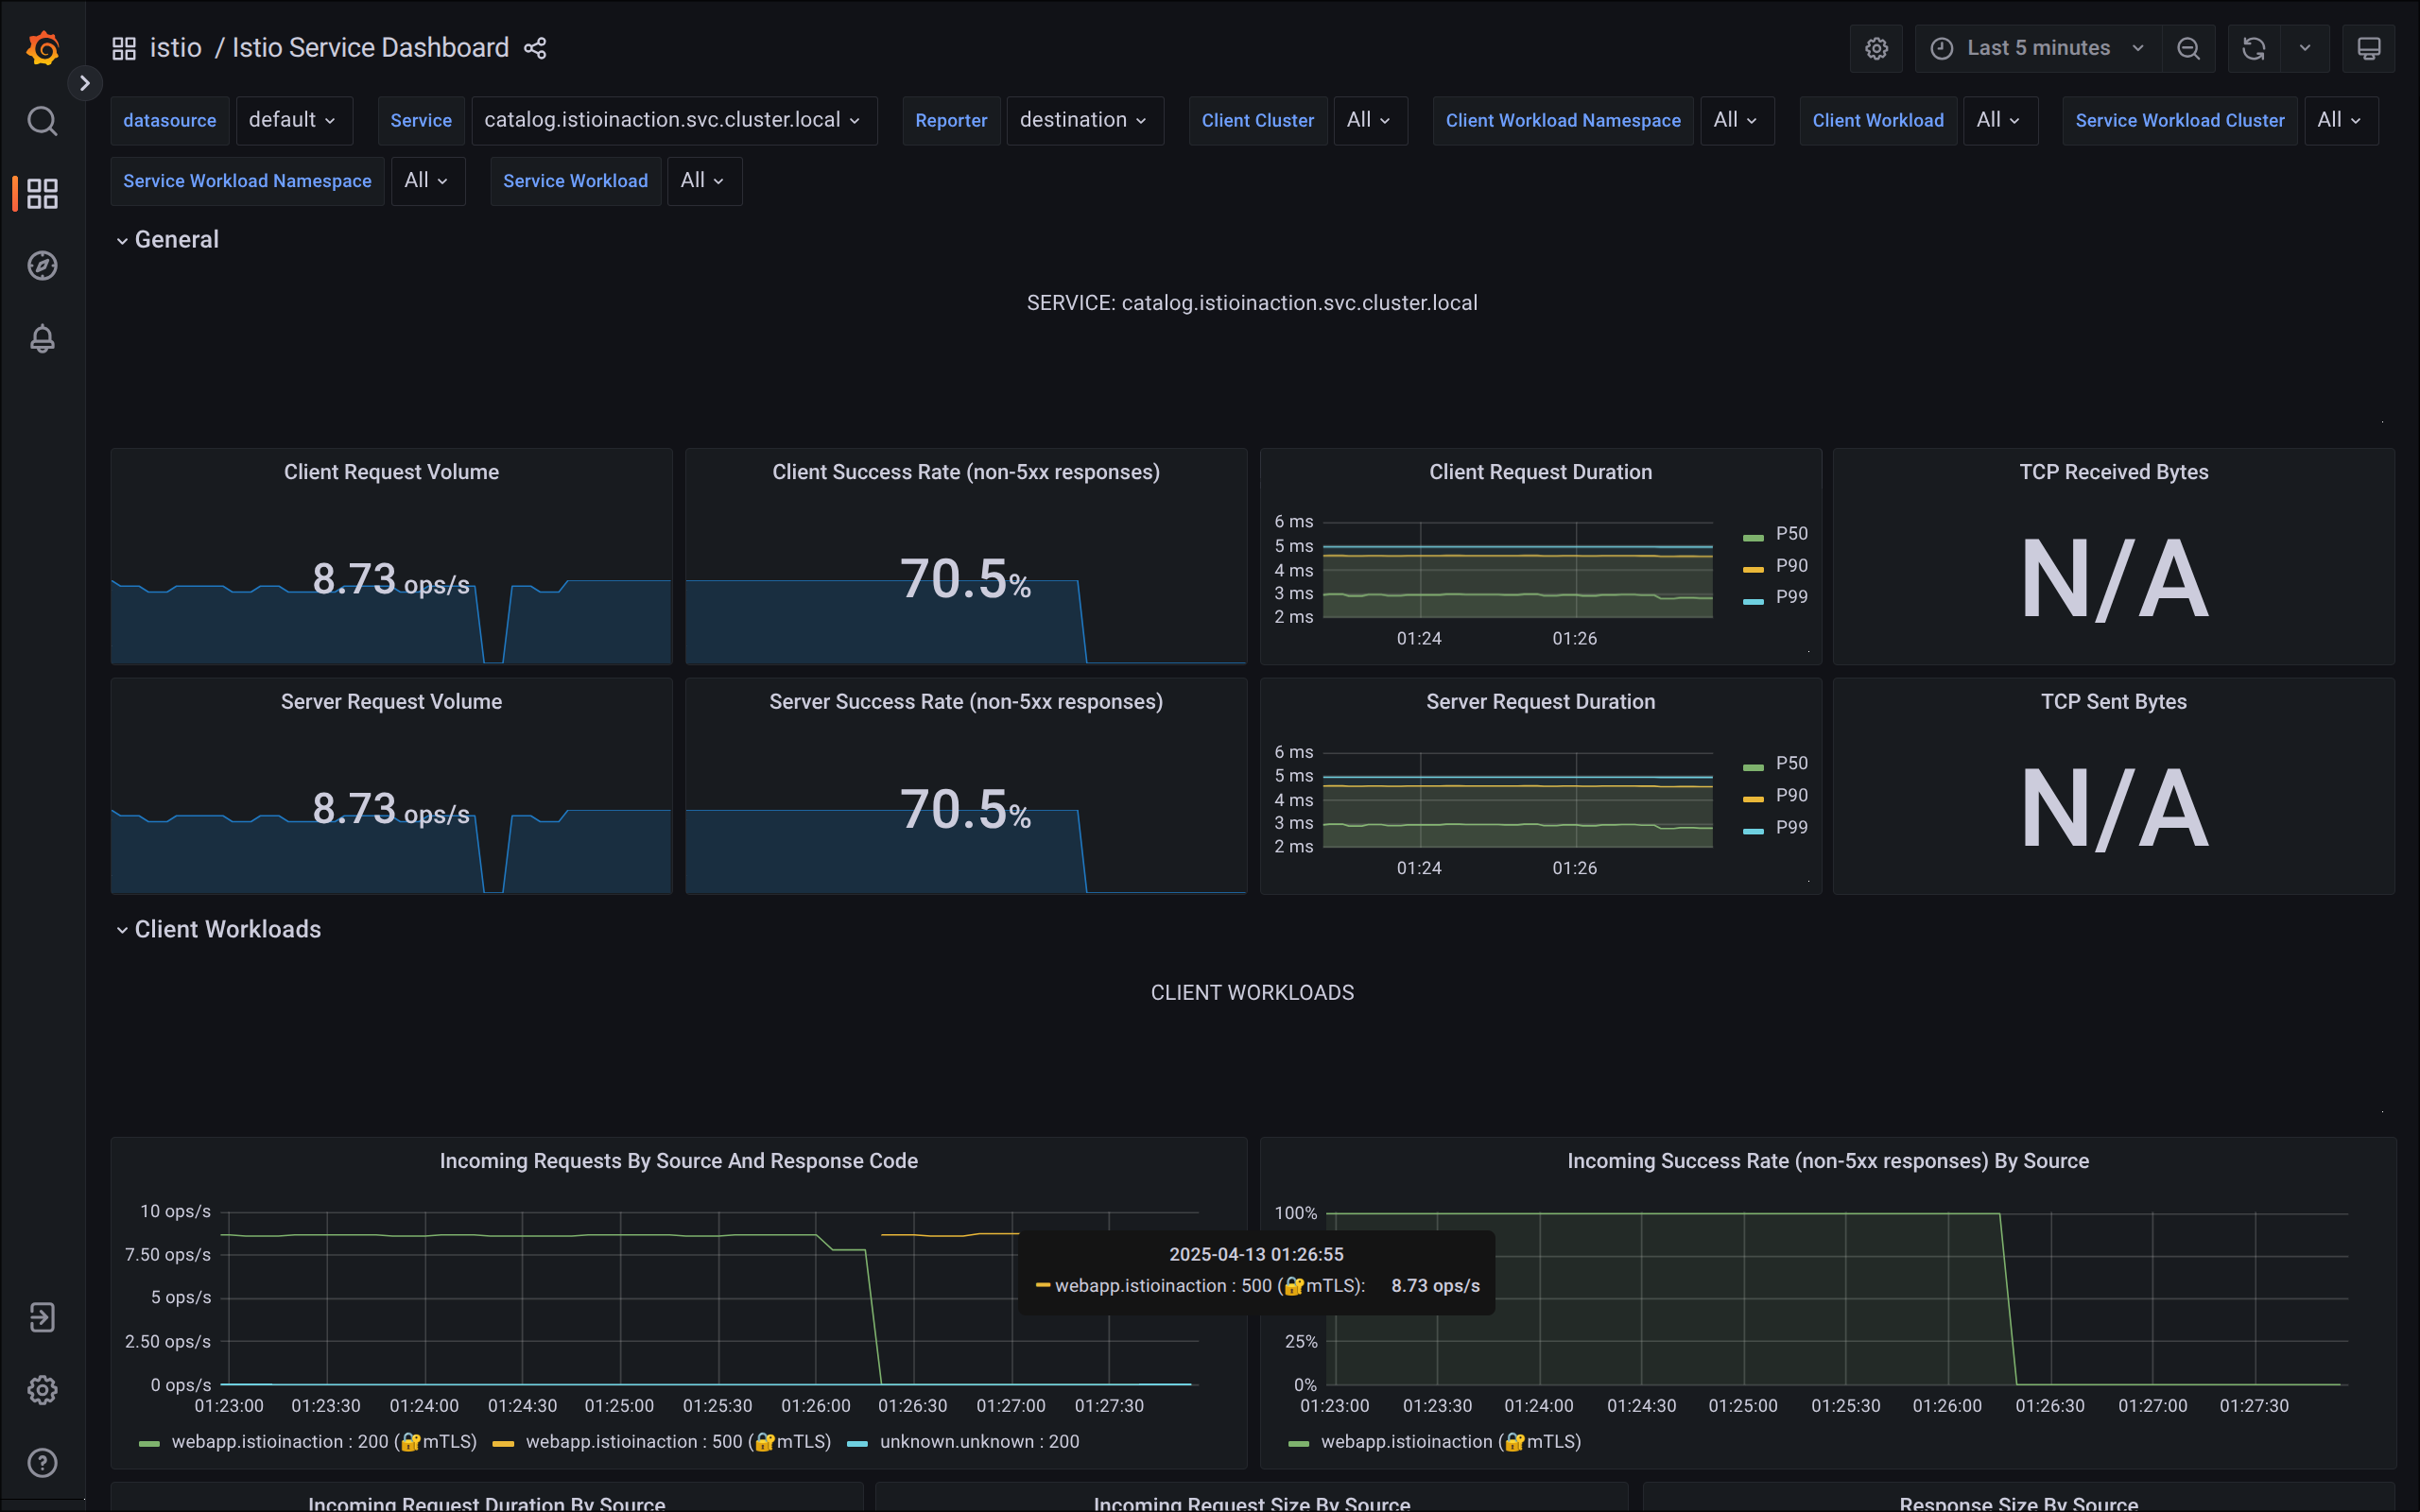Zoom out the time range
Screen dimensions: 2420x1512
tap(2188, 48)
